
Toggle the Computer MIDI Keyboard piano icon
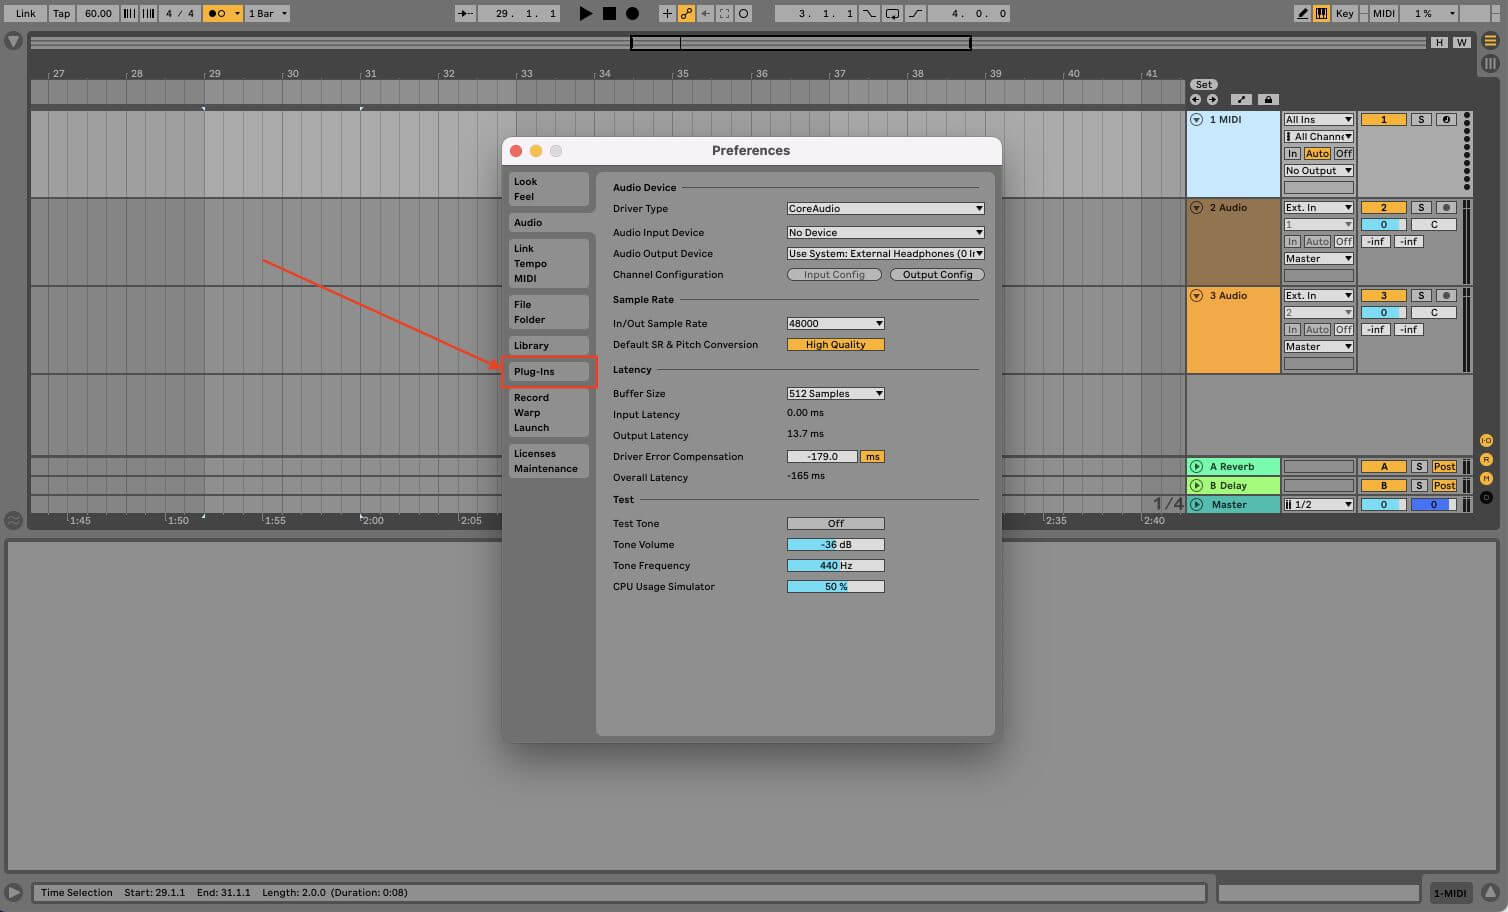1320,13
